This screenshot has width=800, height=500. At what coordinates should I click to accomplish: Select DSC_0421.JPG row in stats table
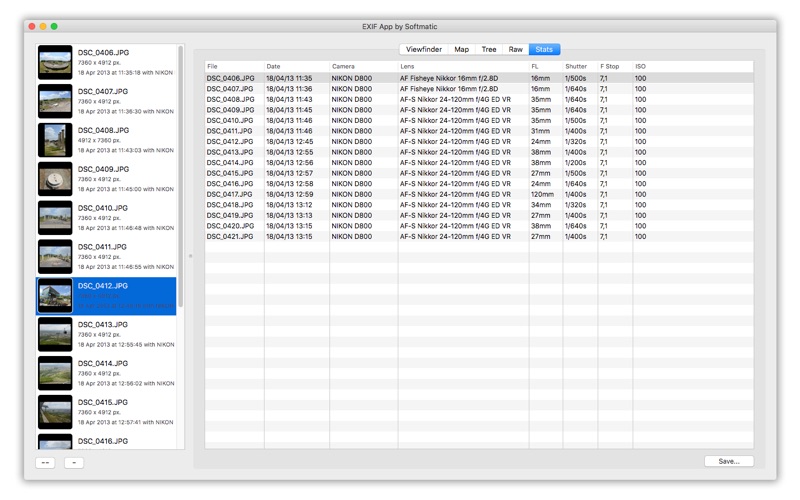479,236
